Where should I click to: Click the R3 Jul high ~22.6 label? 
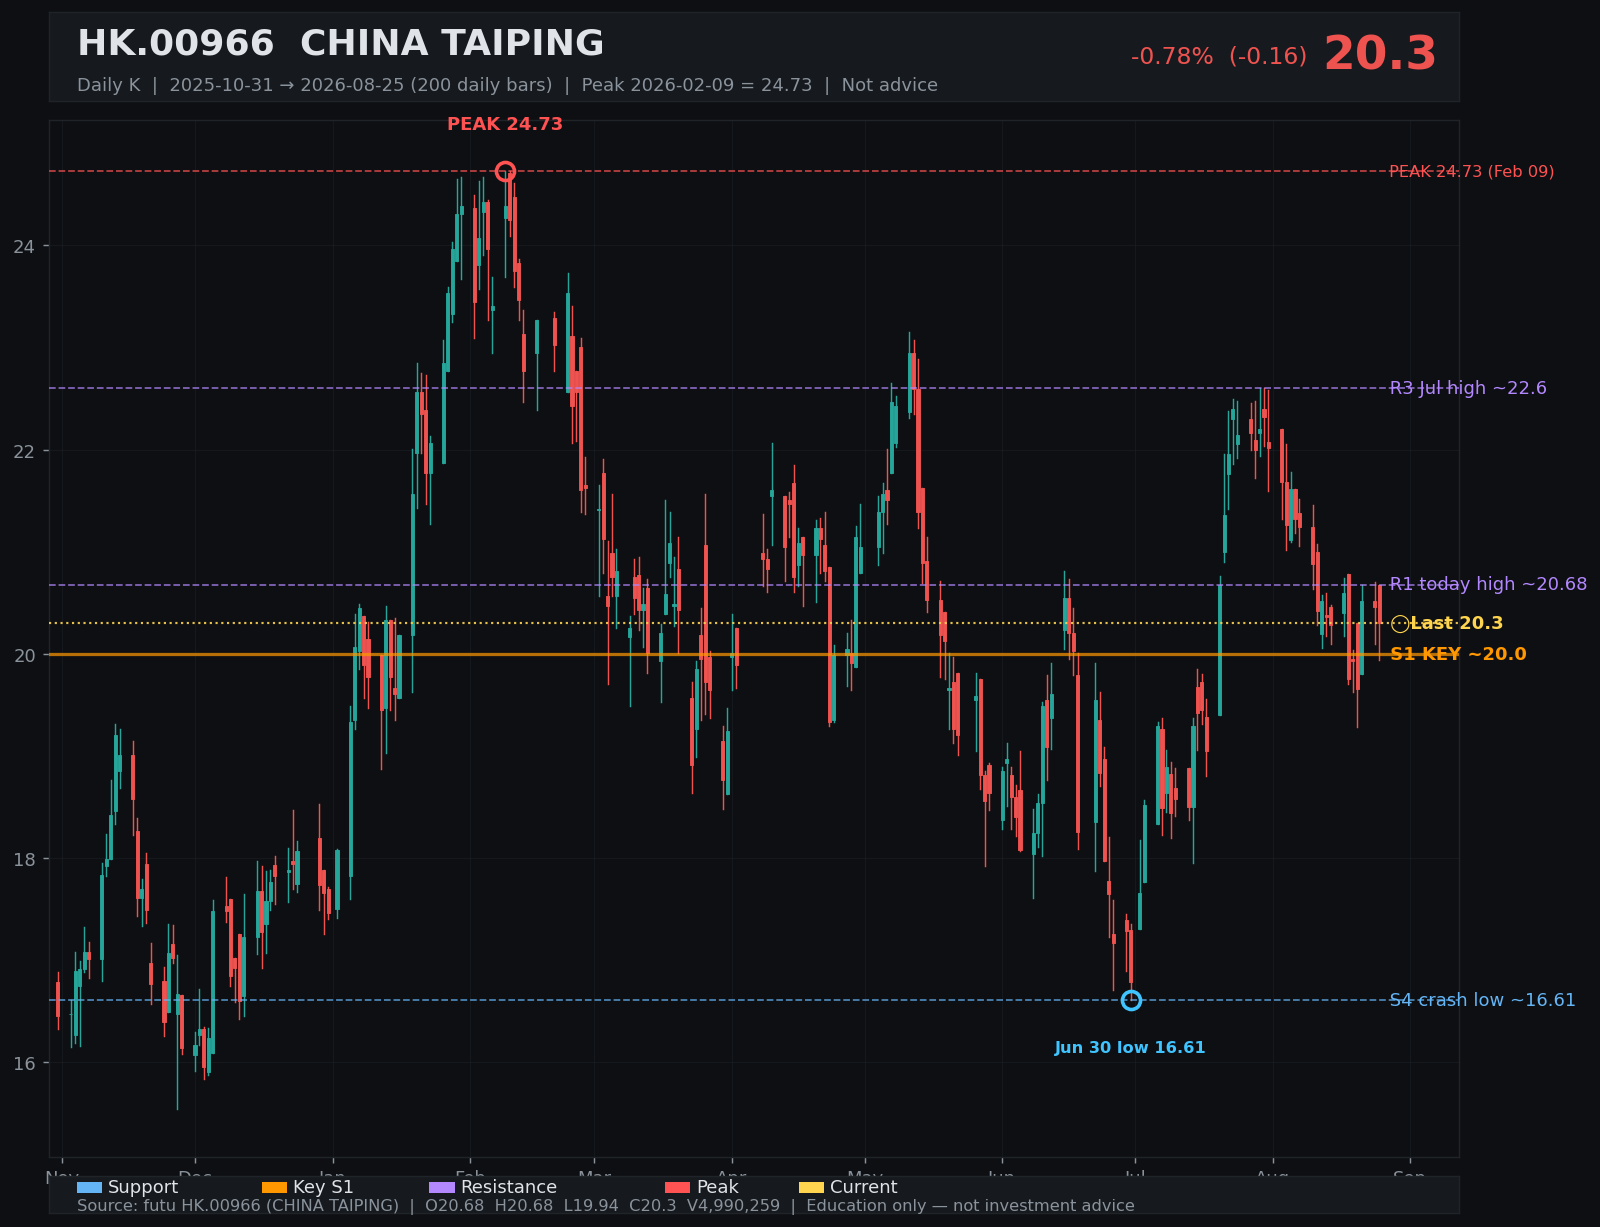point(1468,388)
